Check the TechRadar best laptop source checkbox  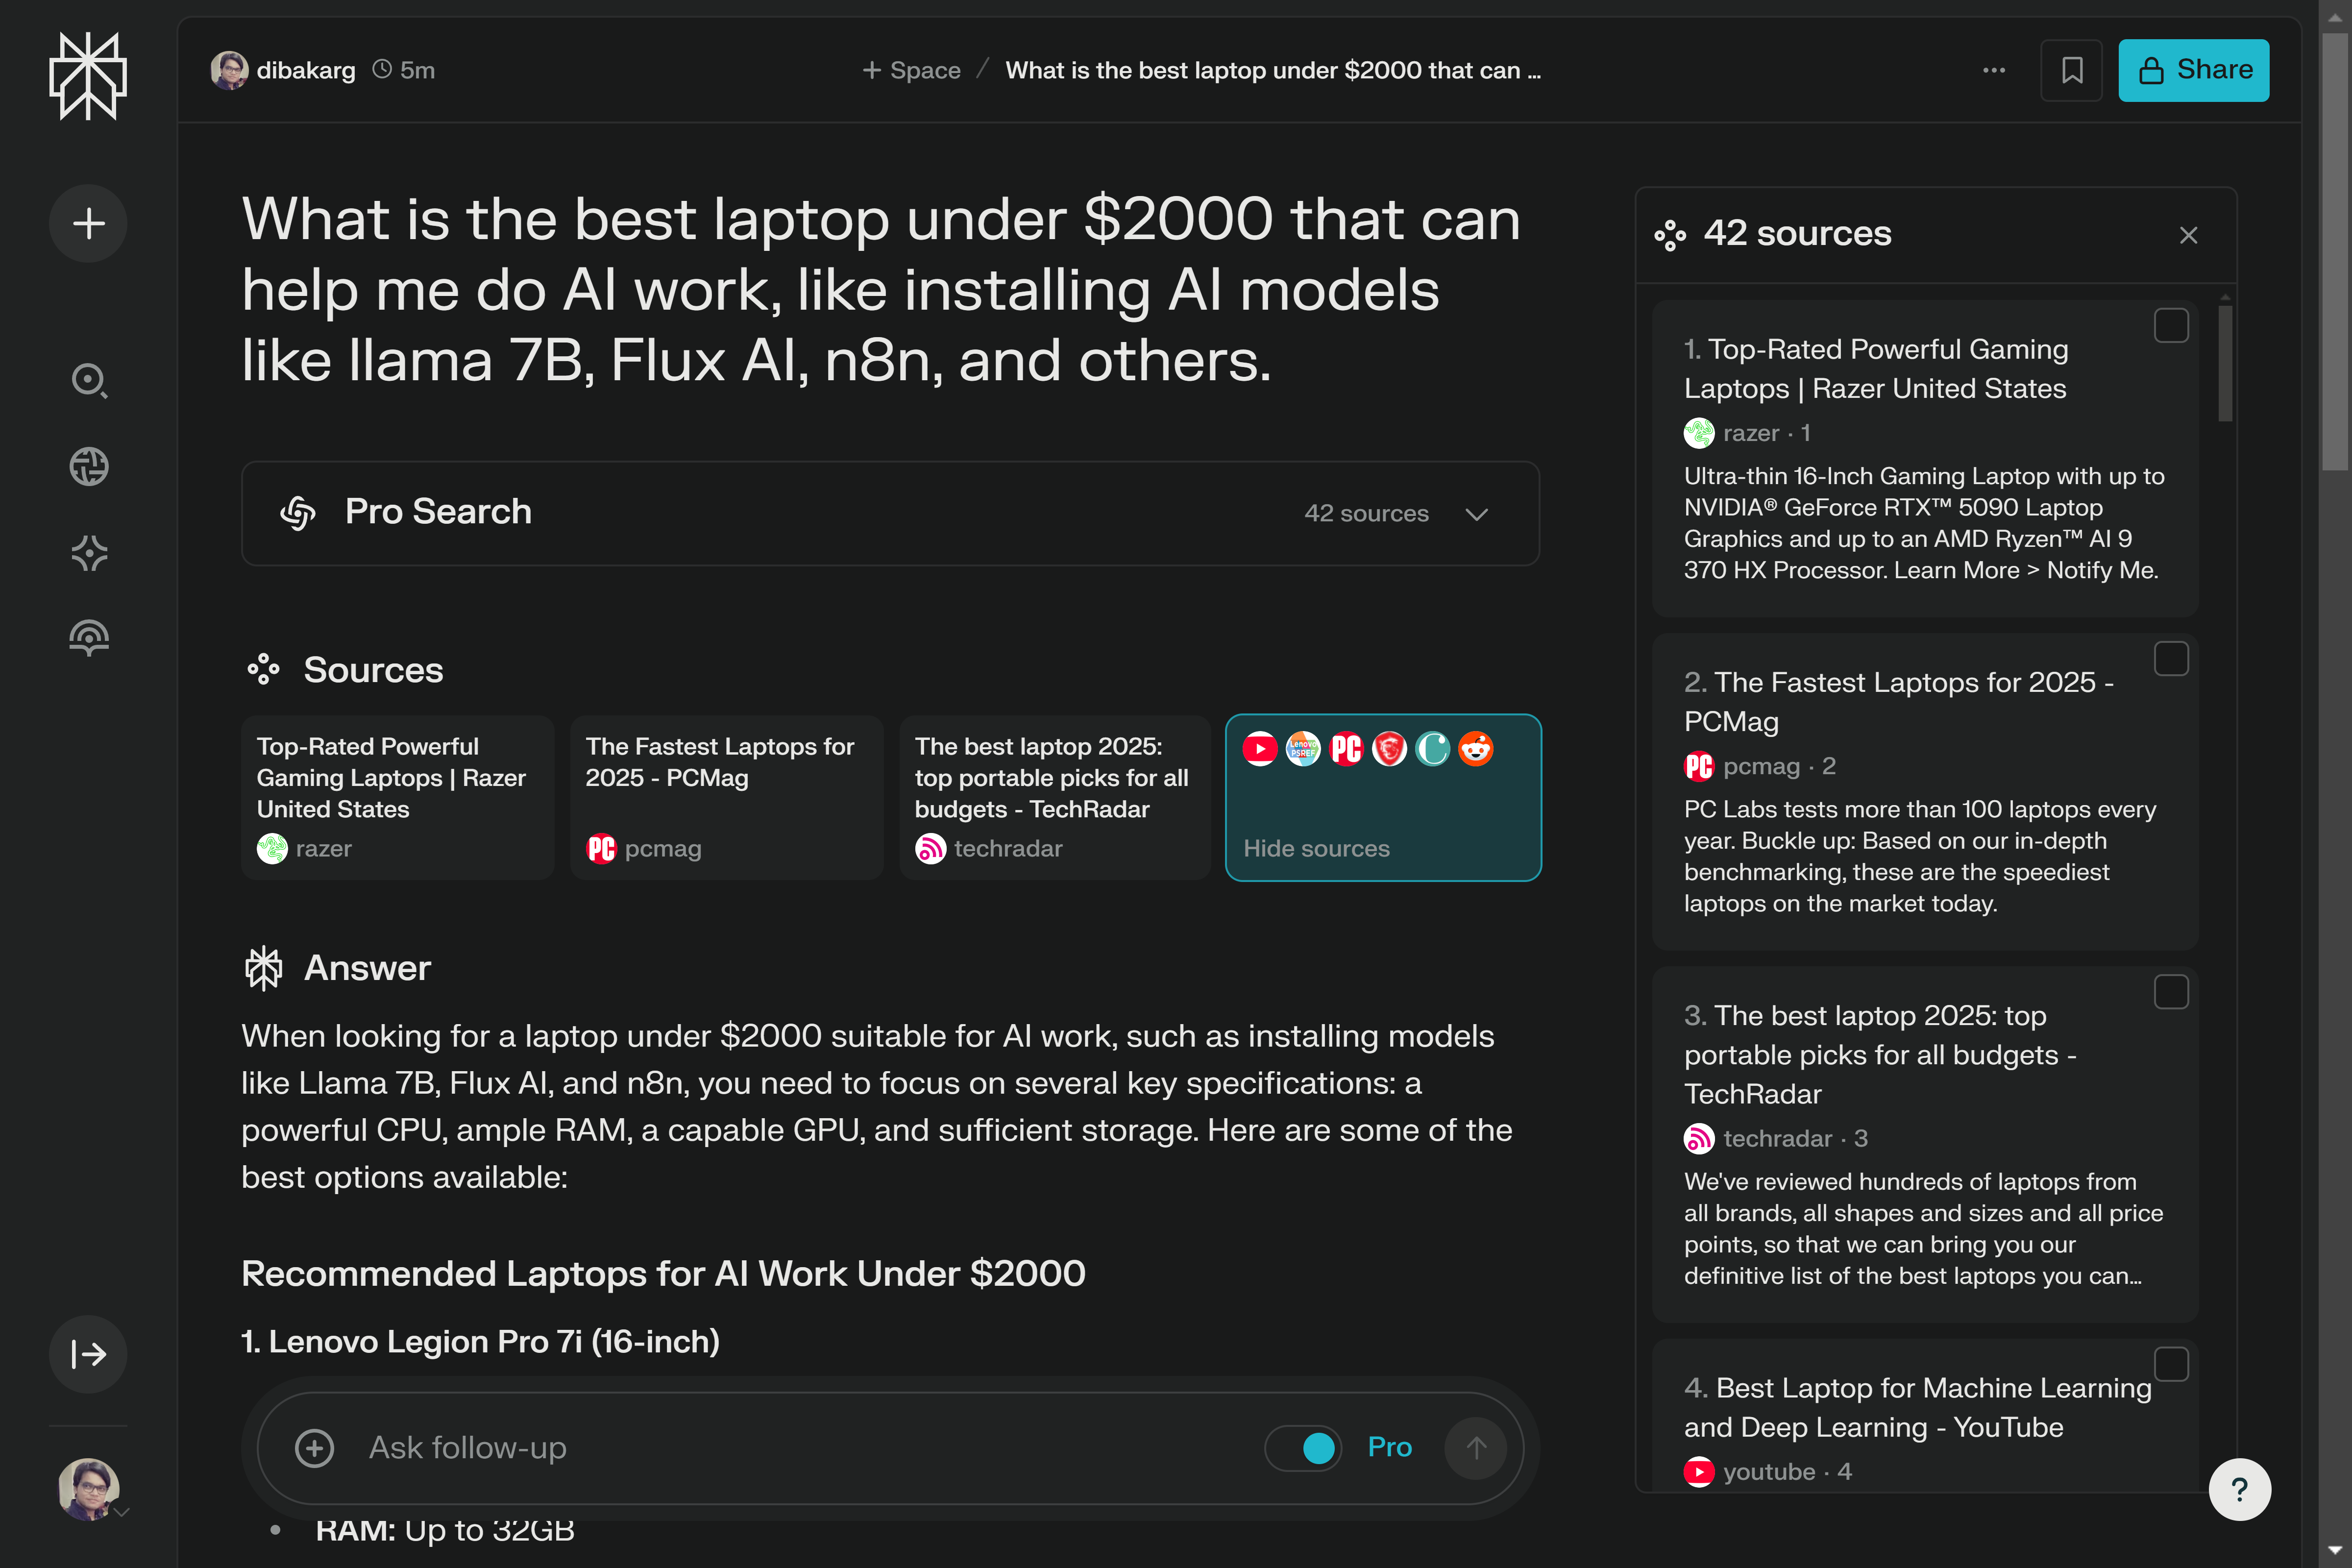(2171, 992)
